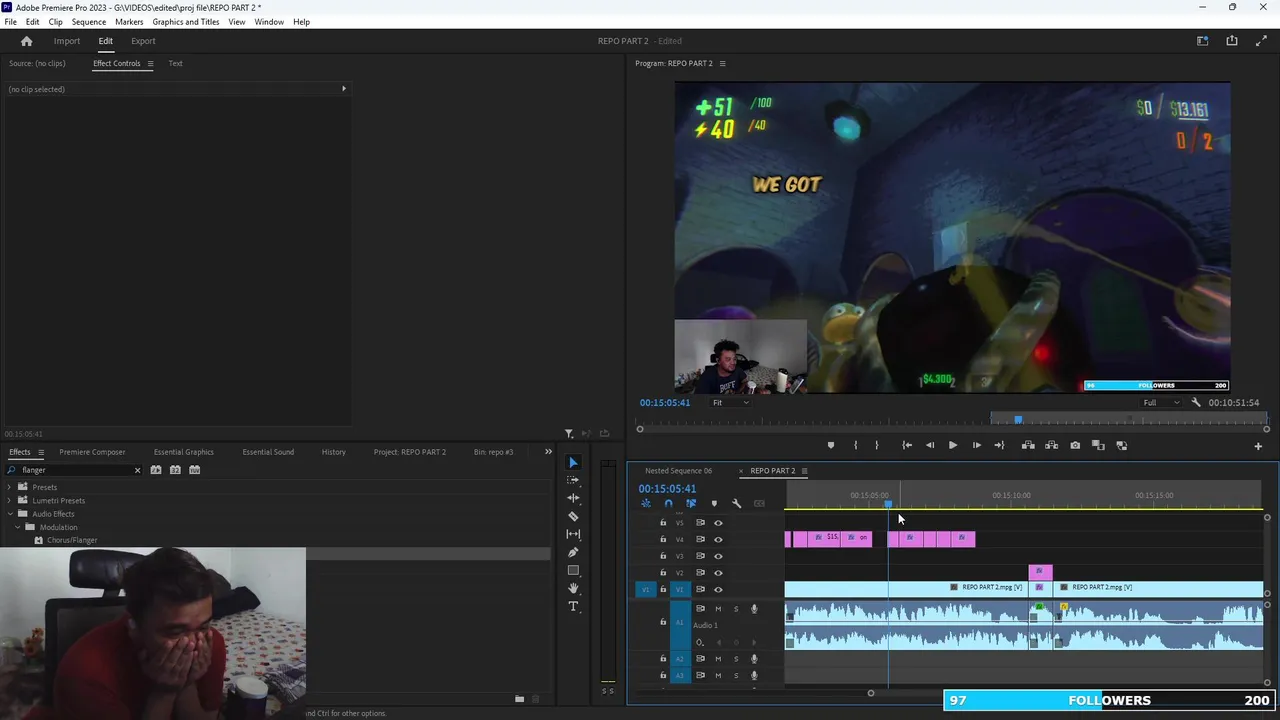
Task: Collapse the Audio Effects folder
Action: point(9,514)
